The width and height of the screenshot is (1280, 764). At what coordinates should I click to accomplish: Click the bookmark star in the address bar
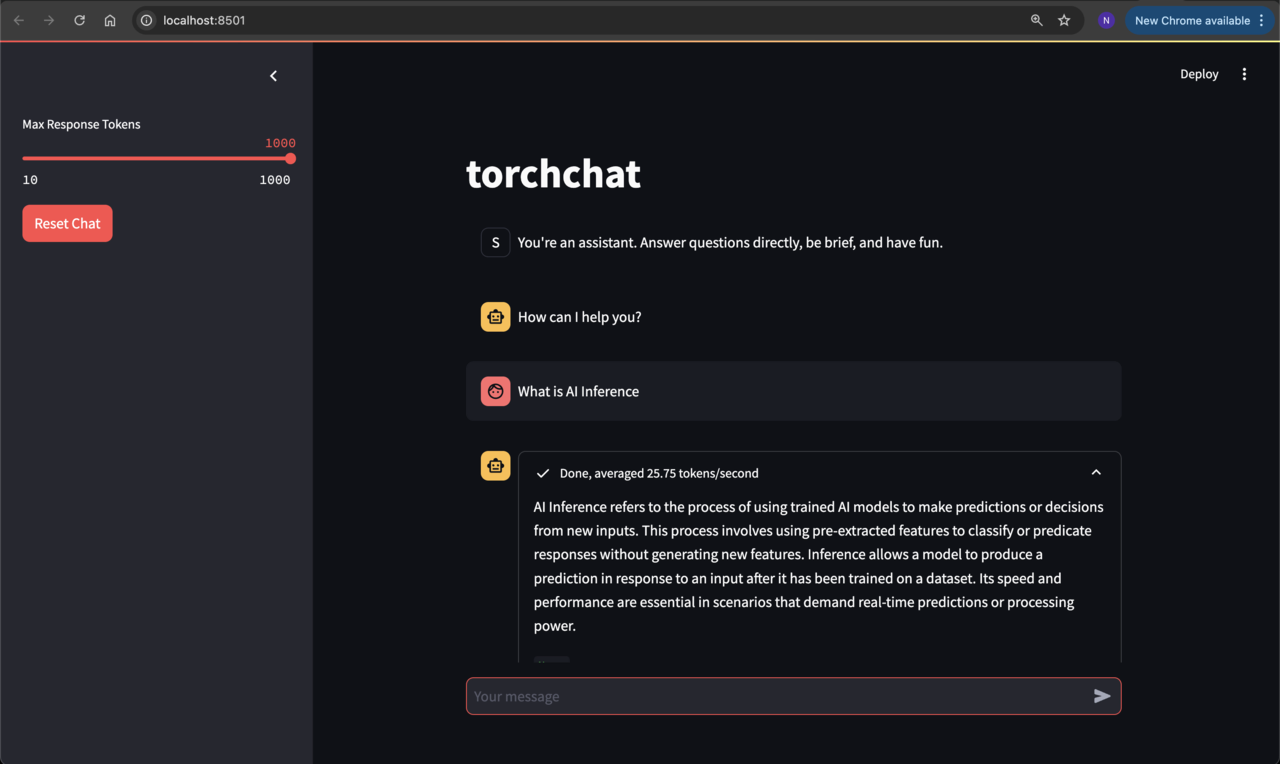[1063, 20]
